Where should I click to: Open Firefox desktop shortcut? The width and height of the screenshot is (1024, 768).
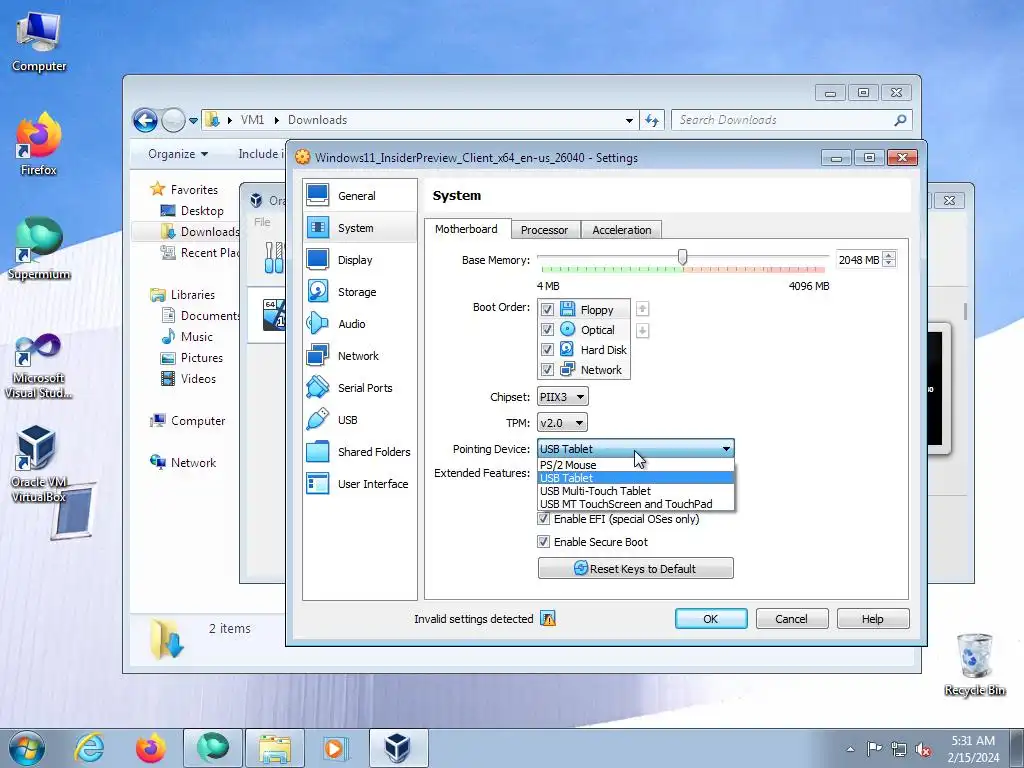pyautogui.click(x=39, y=144)
